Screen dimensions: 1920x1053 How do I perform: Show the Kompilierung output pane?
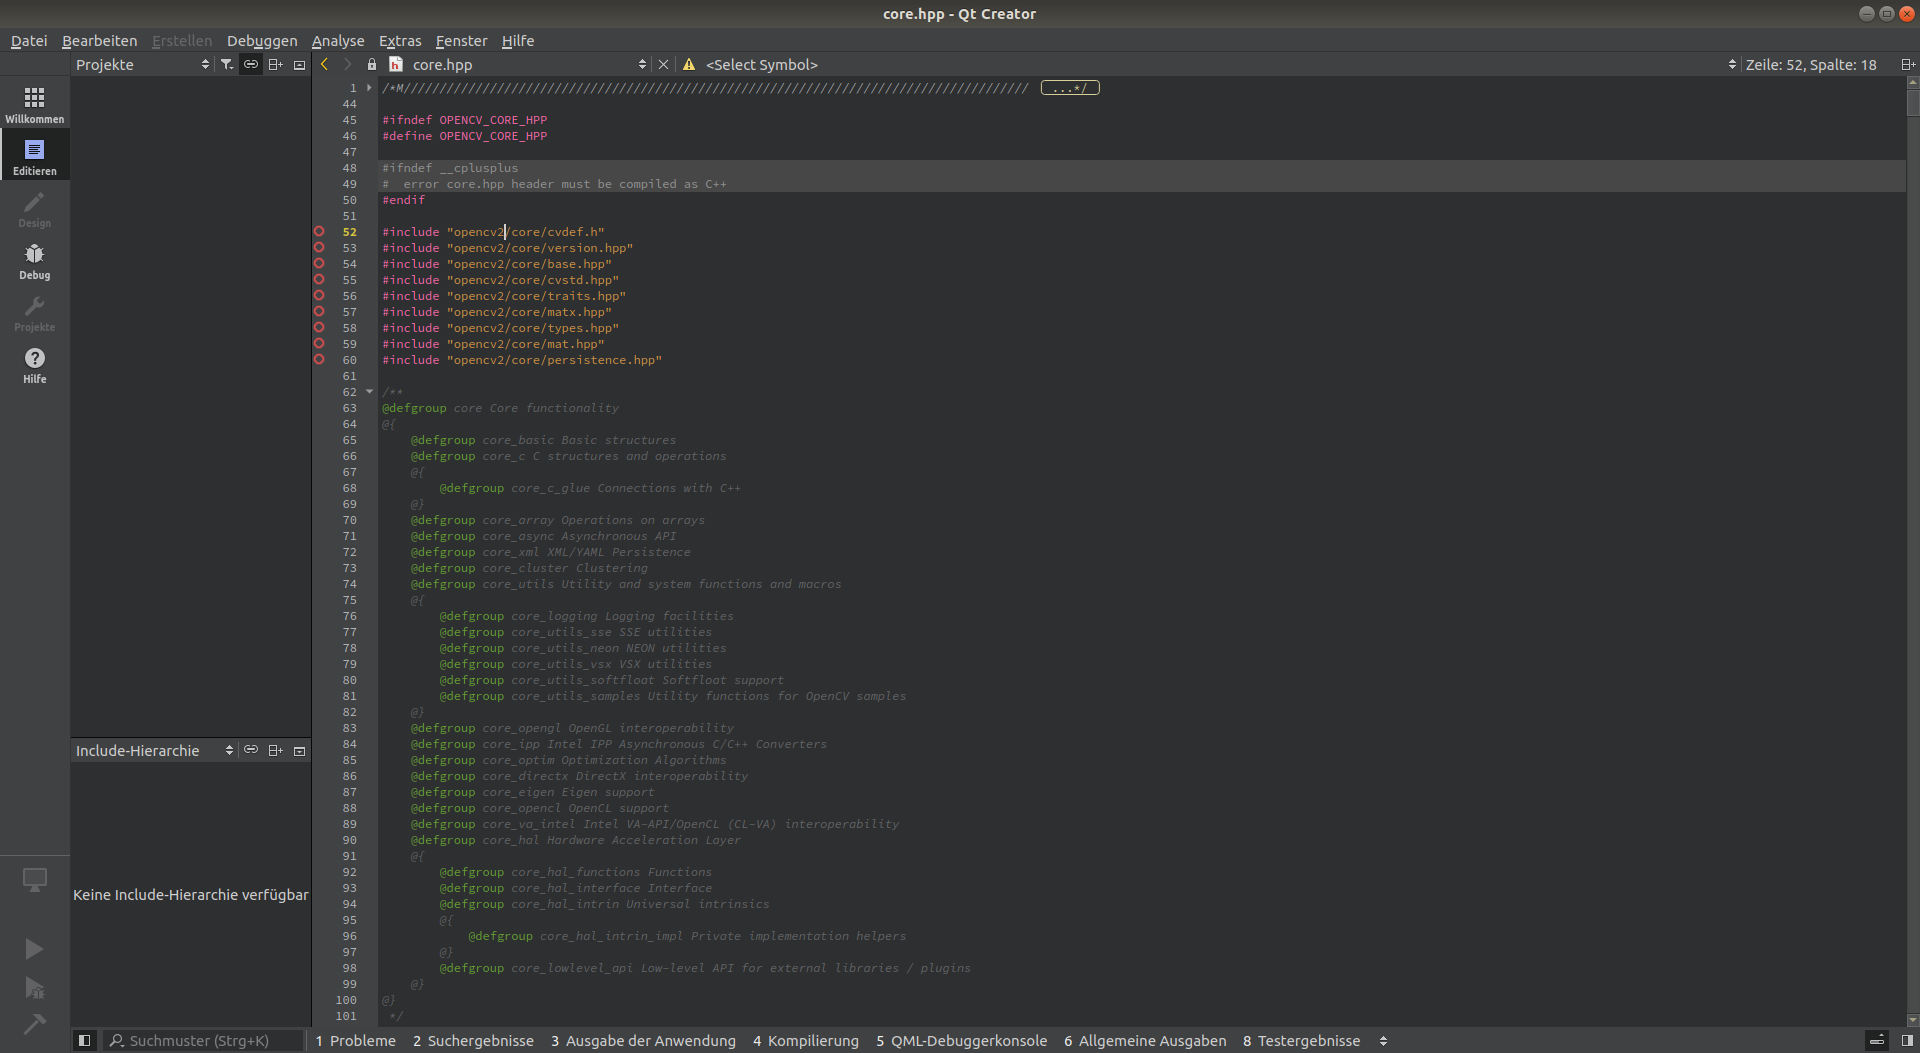coord(806,1040)
